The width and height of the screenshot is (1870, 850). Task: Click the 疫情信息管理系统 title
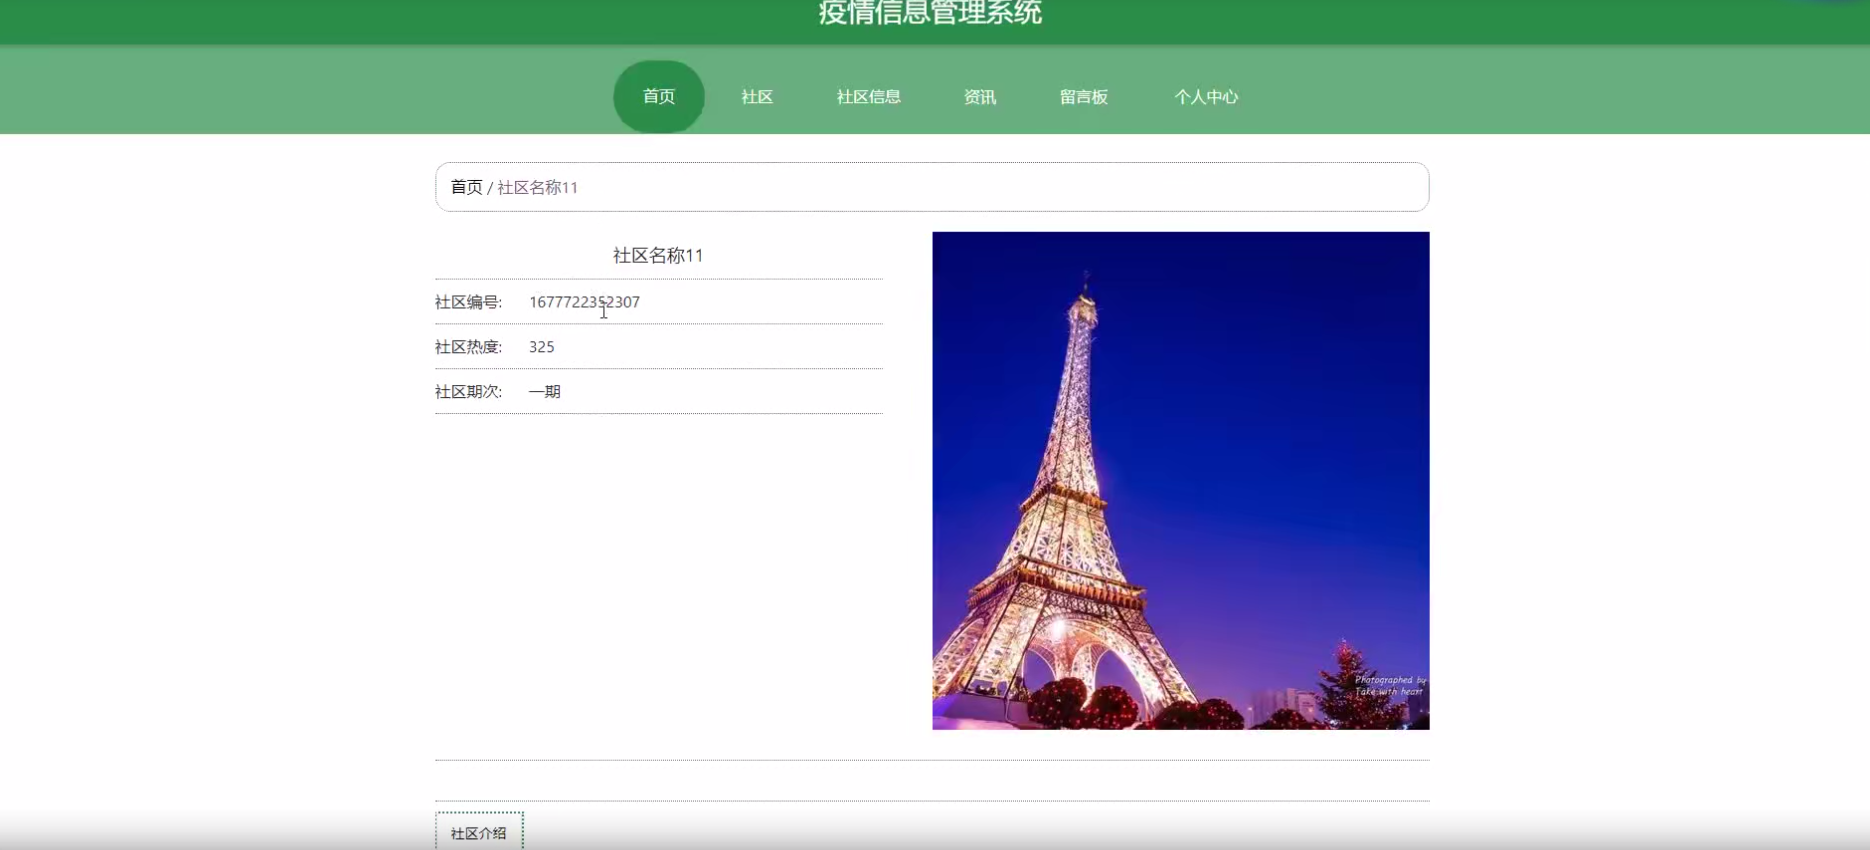930,12
